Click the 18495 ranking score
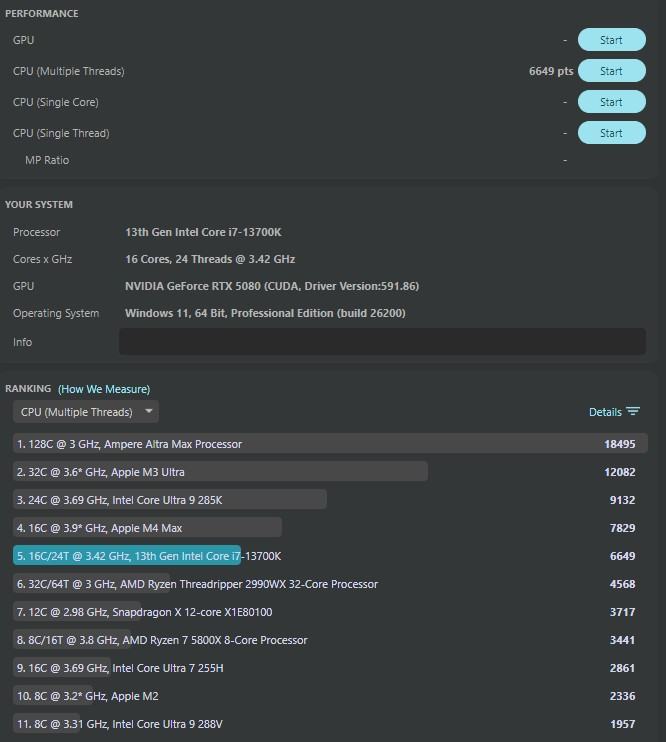Image resolution: width=666 pixels, height=742 pixels. (x=620, y=444)
